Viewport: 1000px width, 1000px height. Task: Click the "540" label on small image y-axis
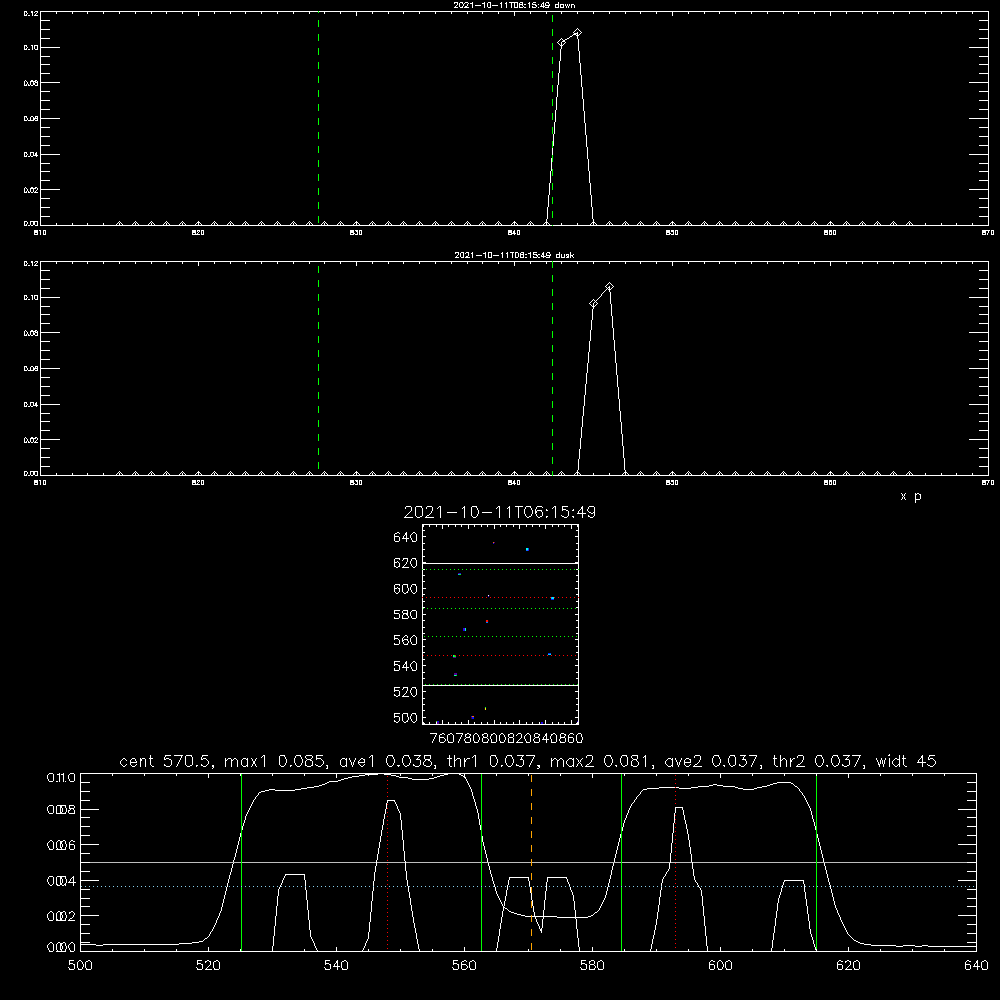pos(406,666)
